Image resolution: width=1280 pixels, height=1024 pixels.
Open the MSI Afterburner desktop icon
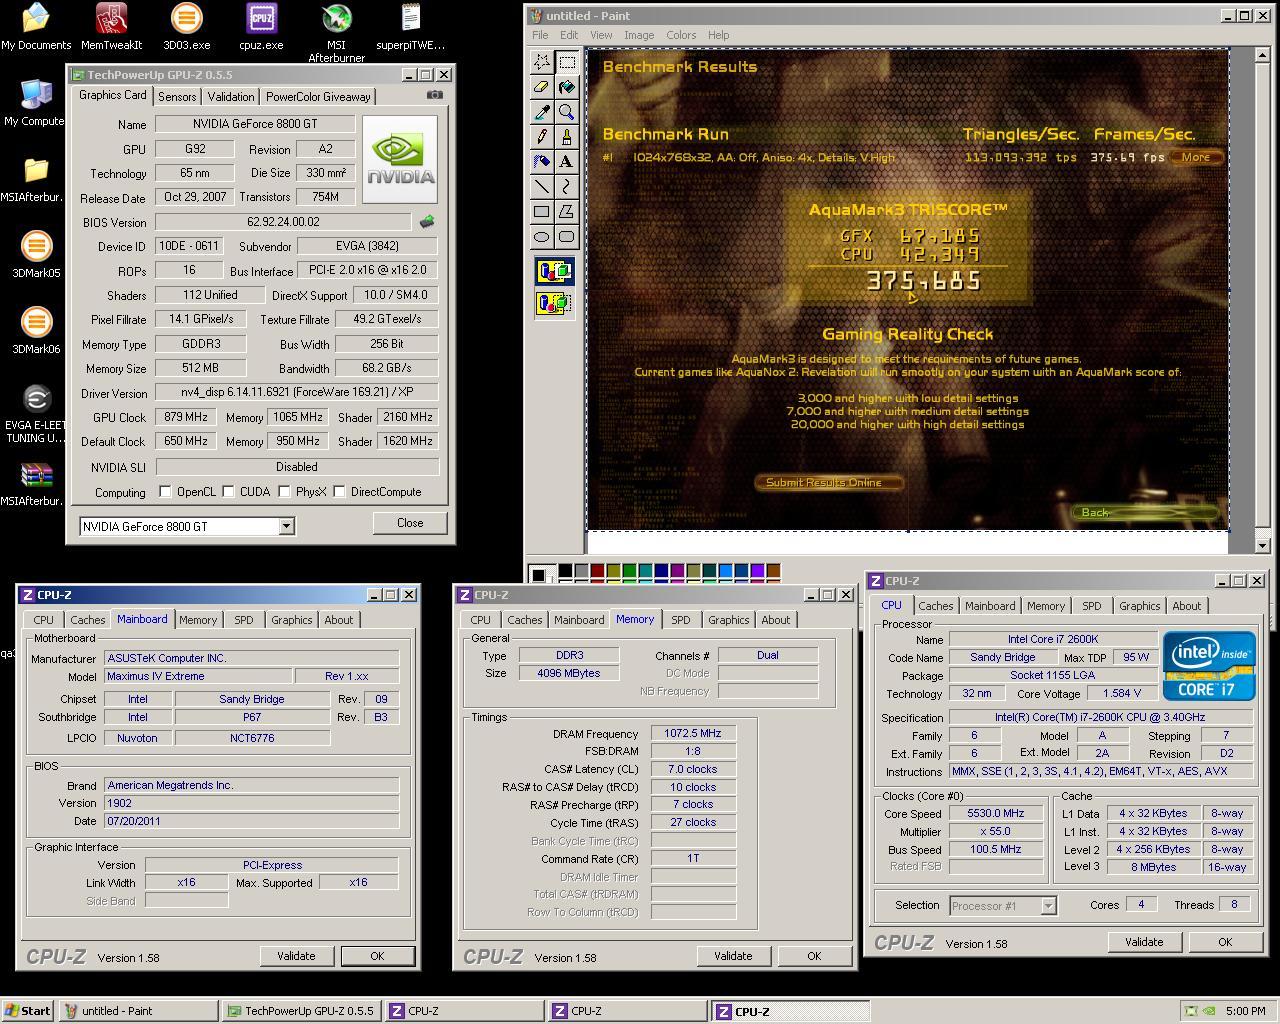tap(336, 32)
